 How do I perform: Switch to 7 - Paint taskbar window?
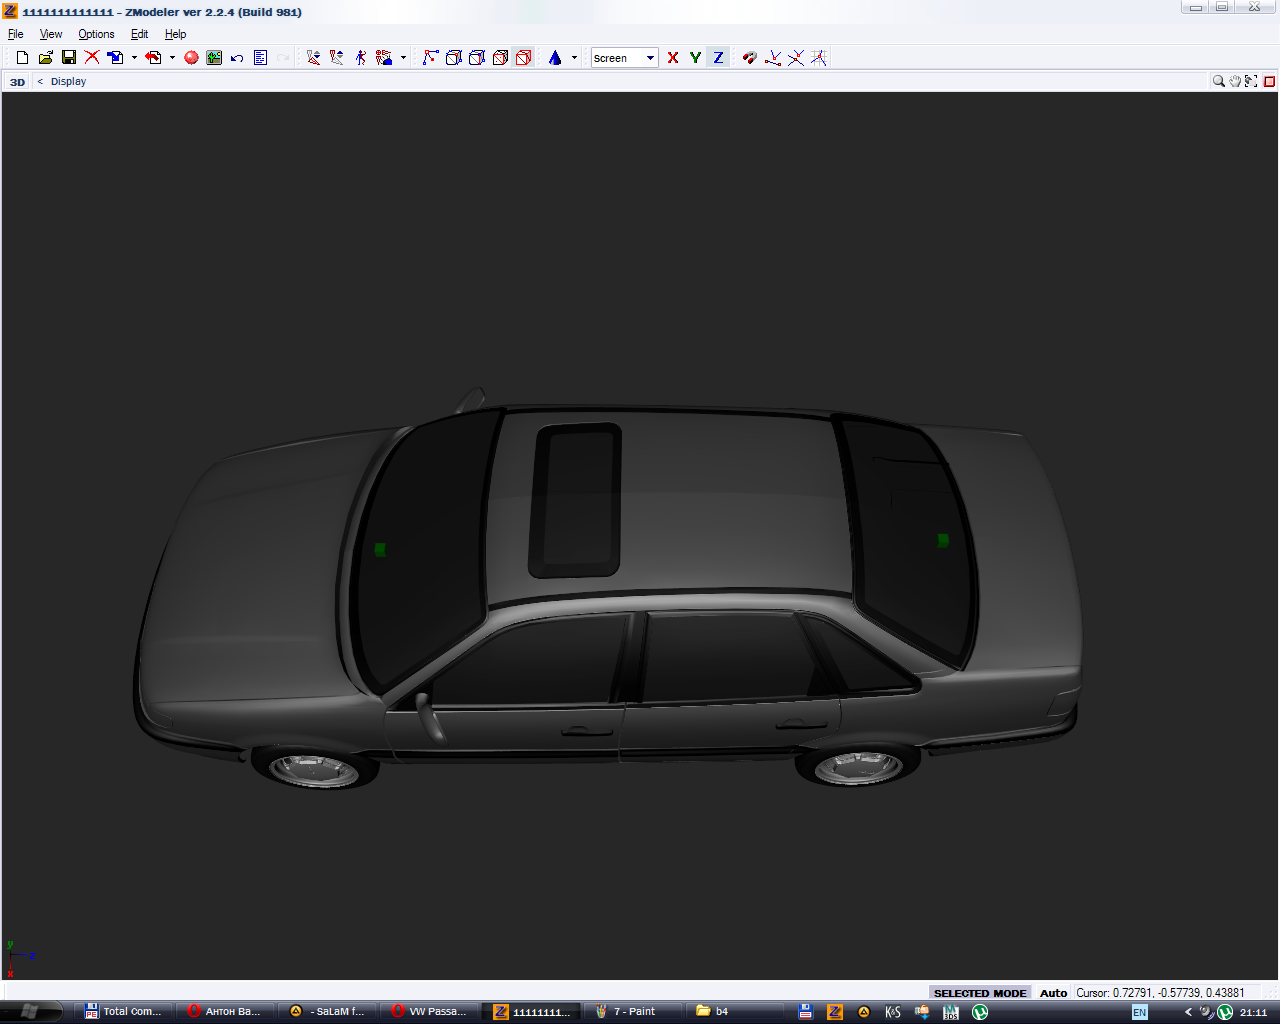[x=634, y=1011]
